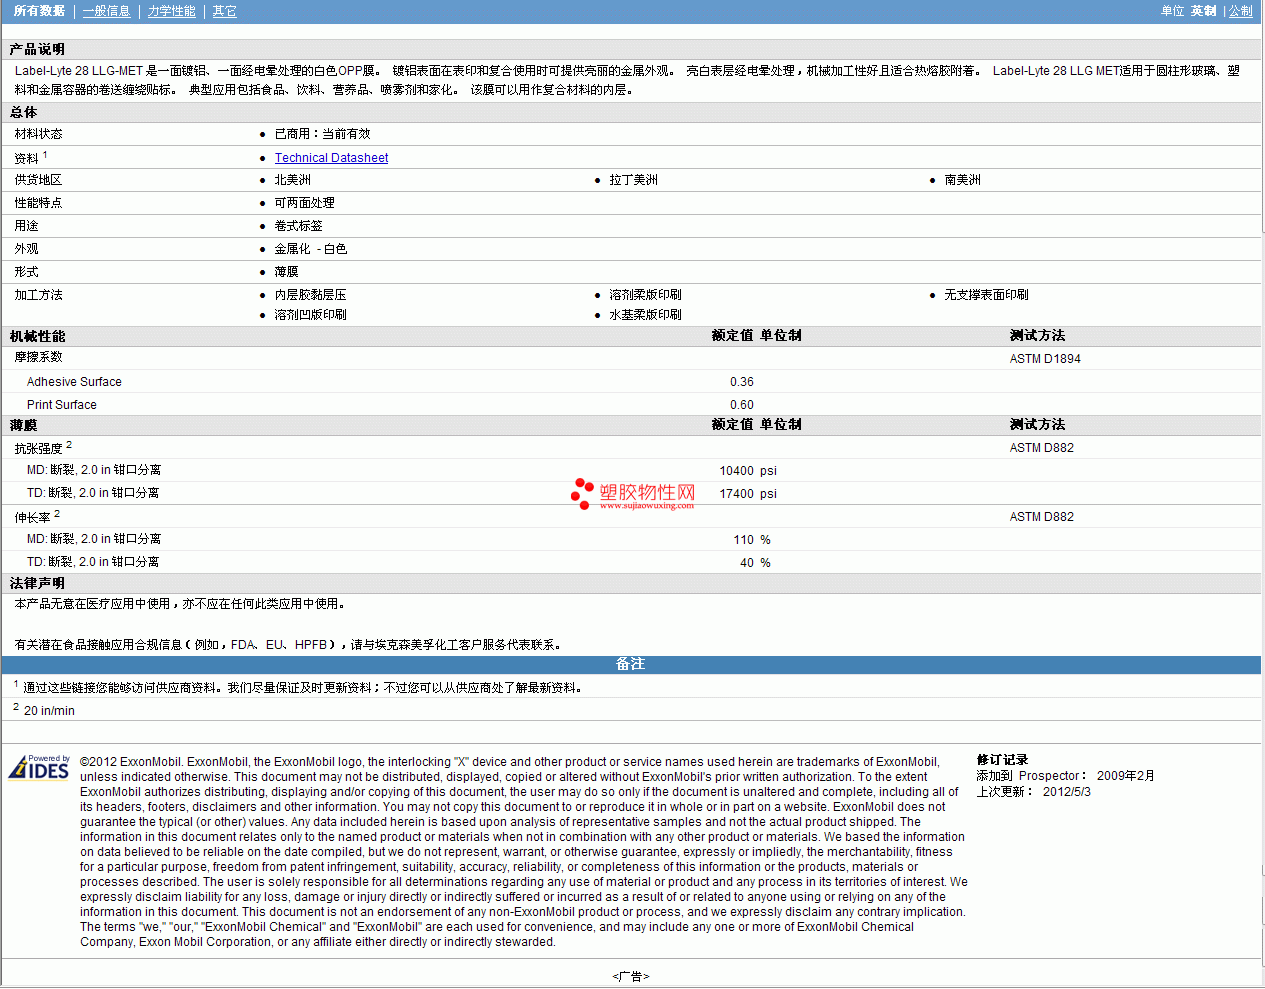Select 无支撑表面印刷 processing method
1265x989 pixels.
(x=987, y=295)
